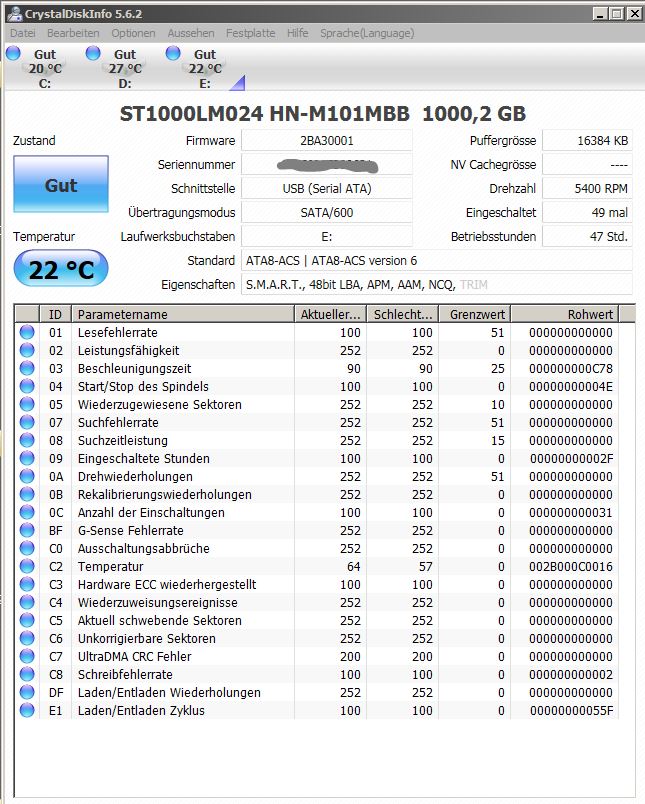Click raw value 0000000055F
The width and height of the screenshot is (645, 804).
[571, 711]
